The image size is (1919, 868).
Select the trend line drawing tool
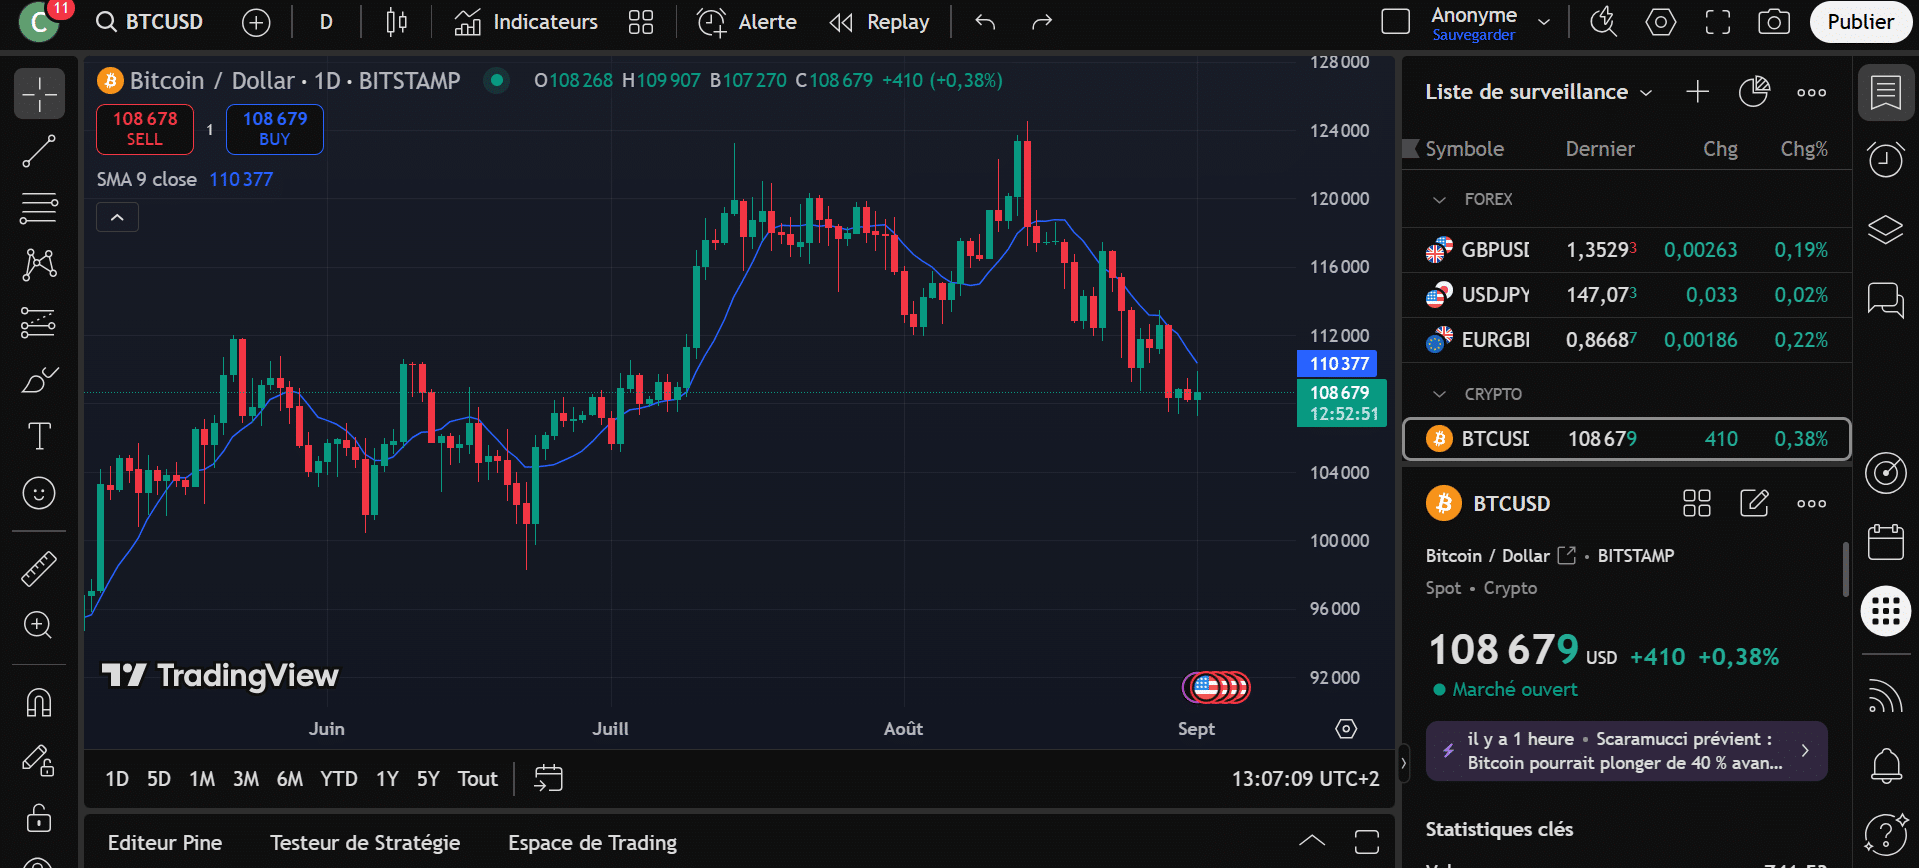pos(39,152)
